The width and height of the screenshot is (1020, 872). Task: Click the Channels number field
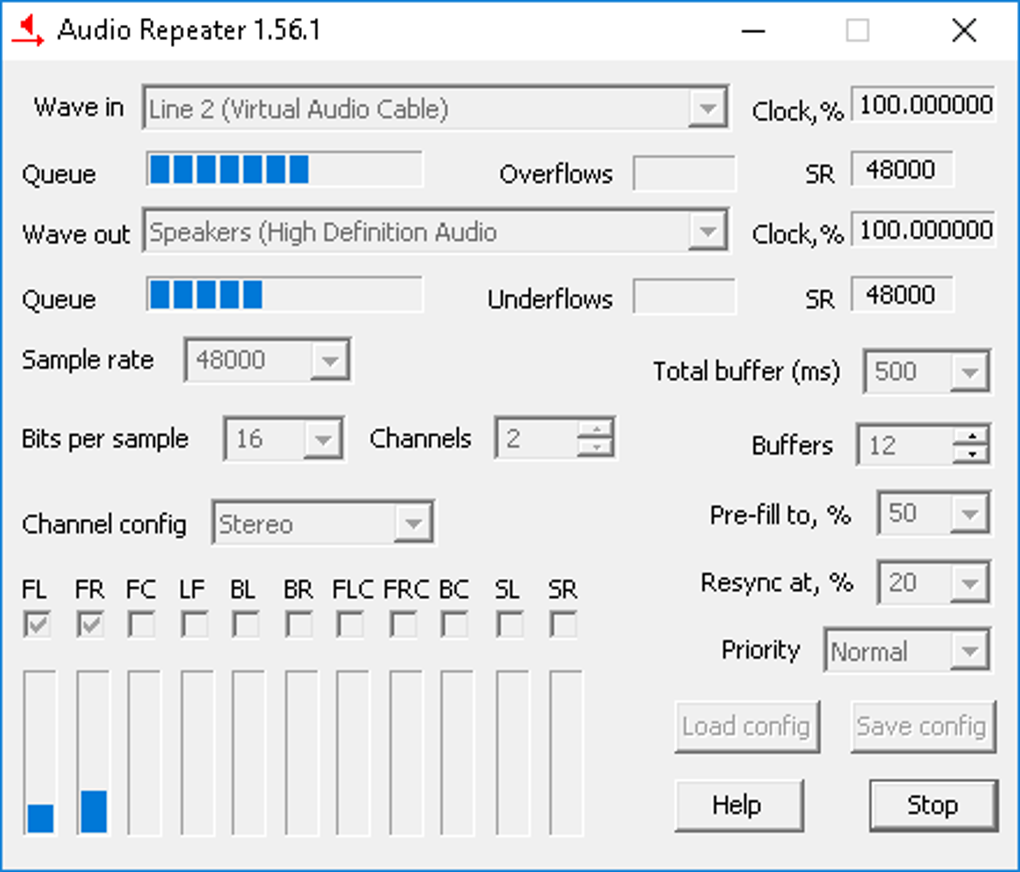pos(537,439)
